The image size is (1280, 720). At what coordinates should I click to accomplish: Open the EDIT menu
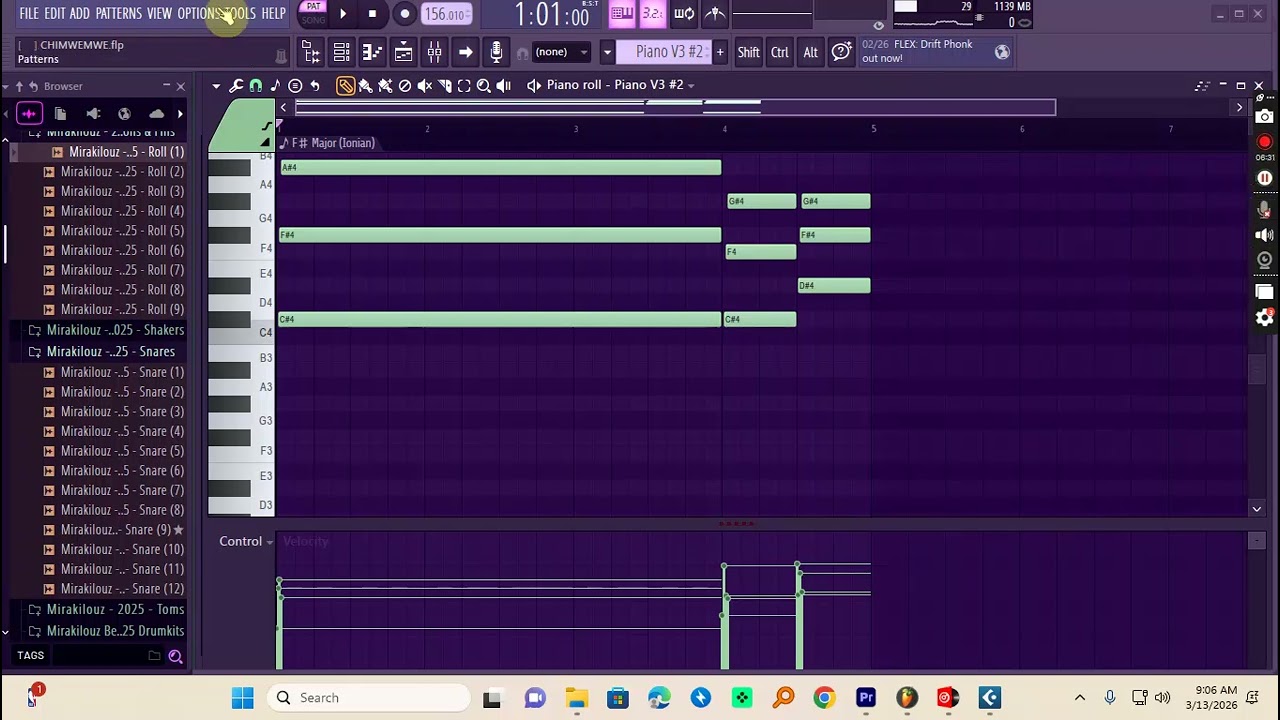54,13
